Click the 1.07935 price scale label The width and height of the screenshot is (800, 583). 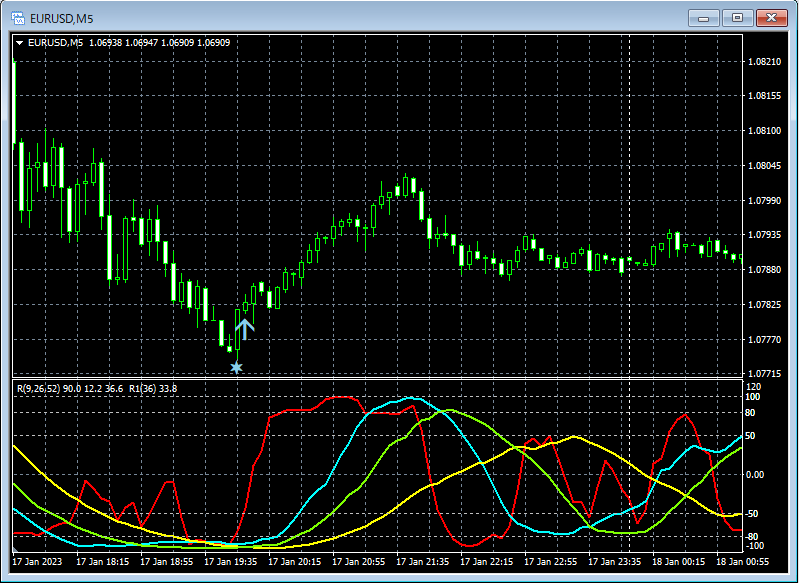click(x=764, y=235)
